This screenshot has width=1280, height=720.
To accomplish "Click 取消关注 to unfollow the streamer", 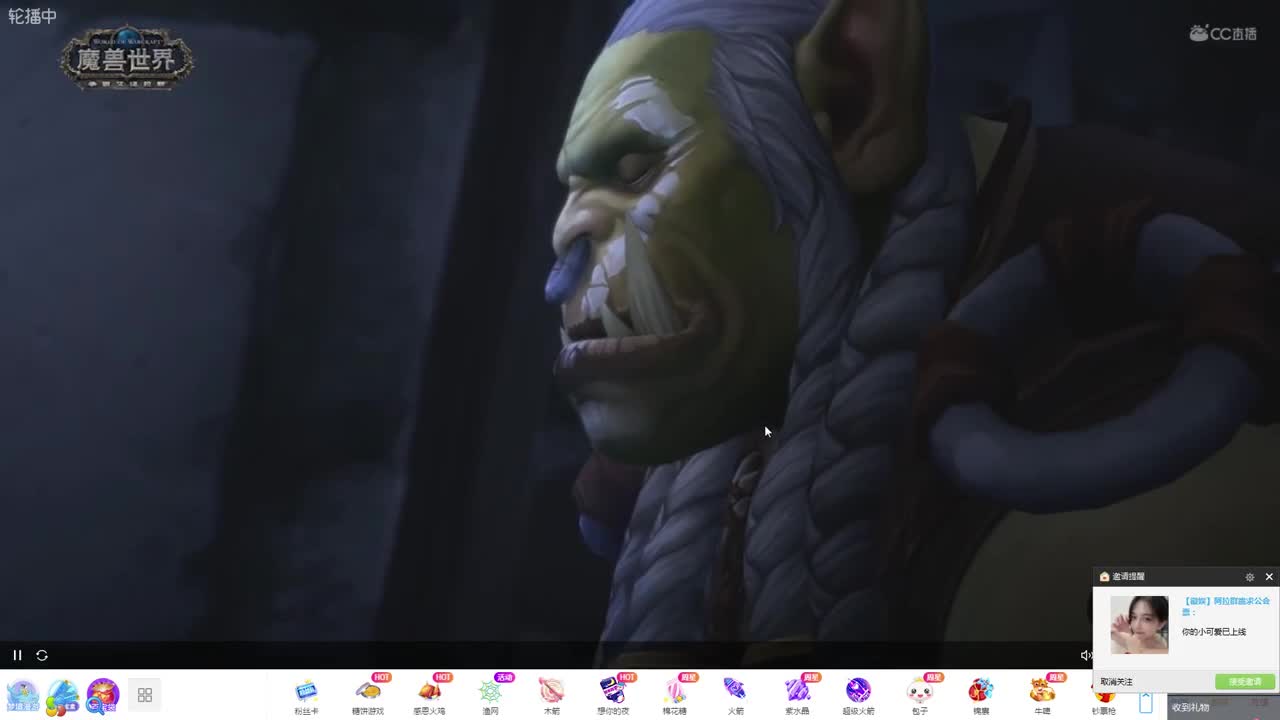I will (x=1116, y=682).
